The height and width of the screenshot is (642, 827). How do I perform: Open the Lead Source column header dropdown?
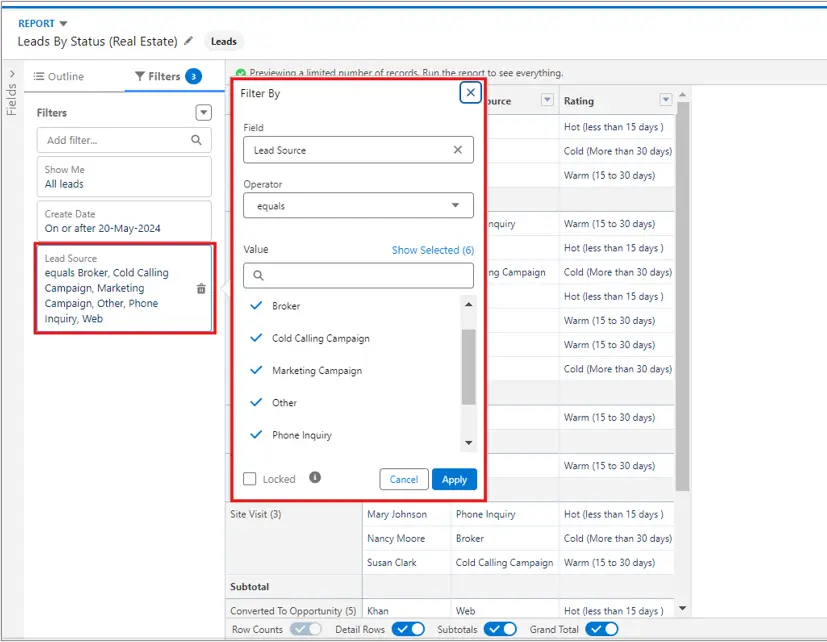(547, 100)
